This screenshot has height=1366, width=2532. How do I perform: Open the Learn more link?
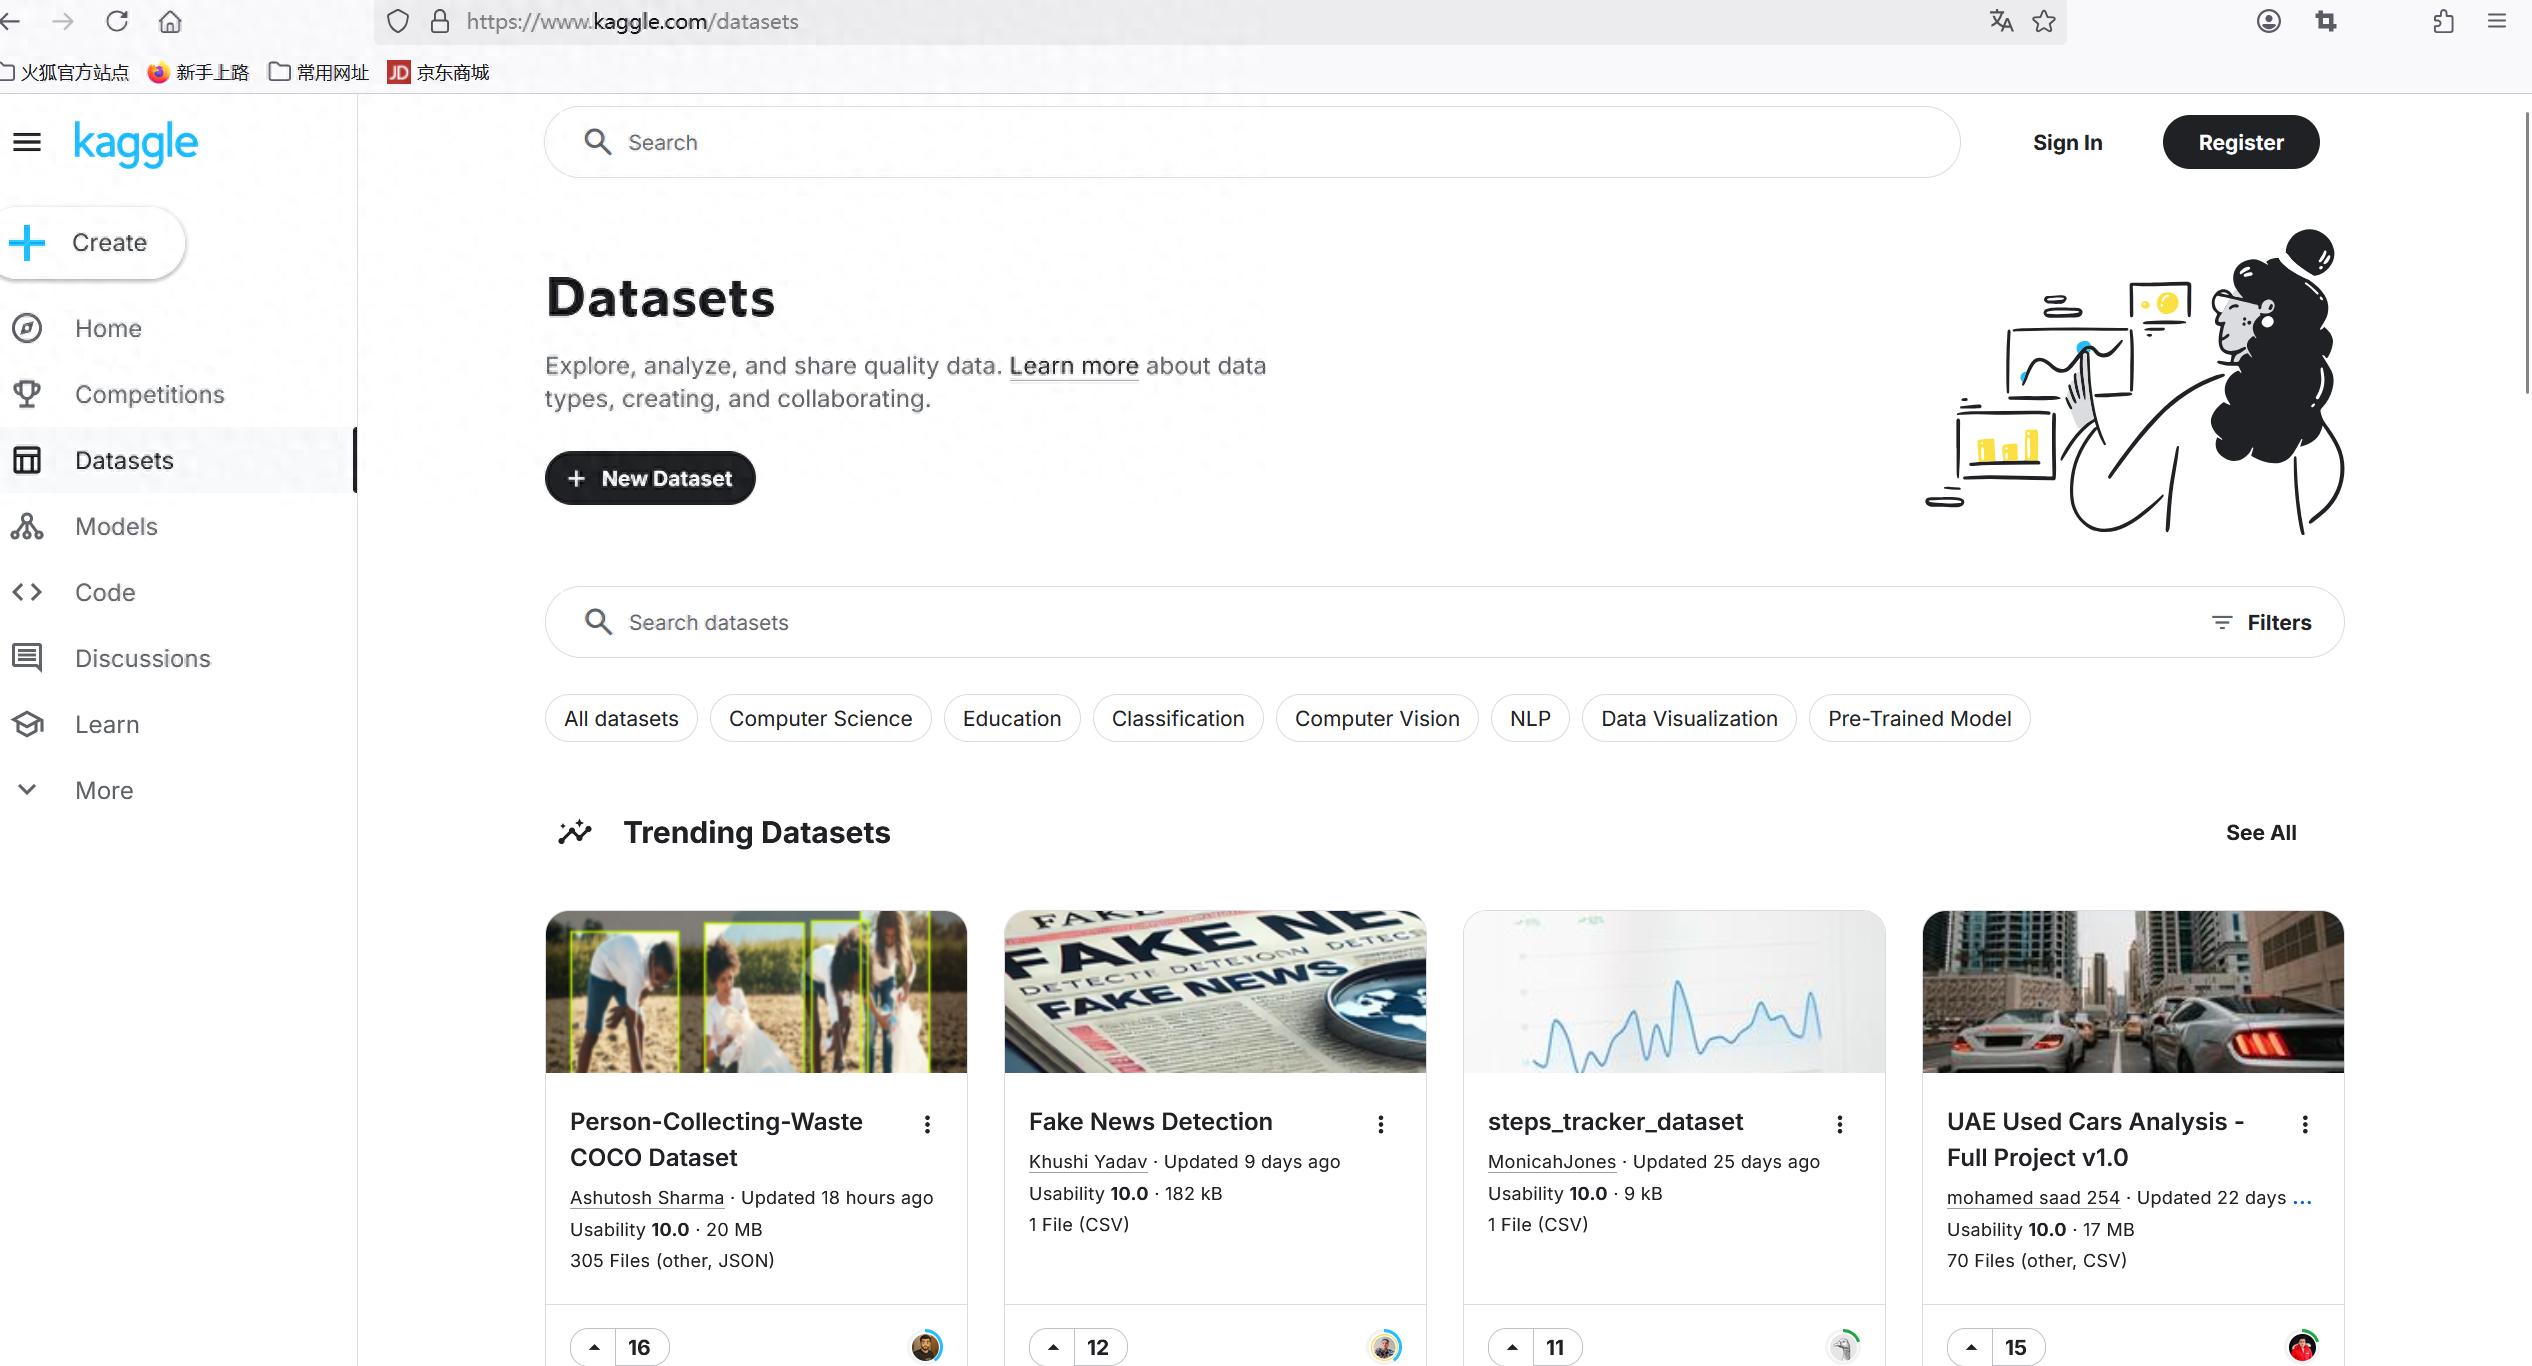point(1074,366)
